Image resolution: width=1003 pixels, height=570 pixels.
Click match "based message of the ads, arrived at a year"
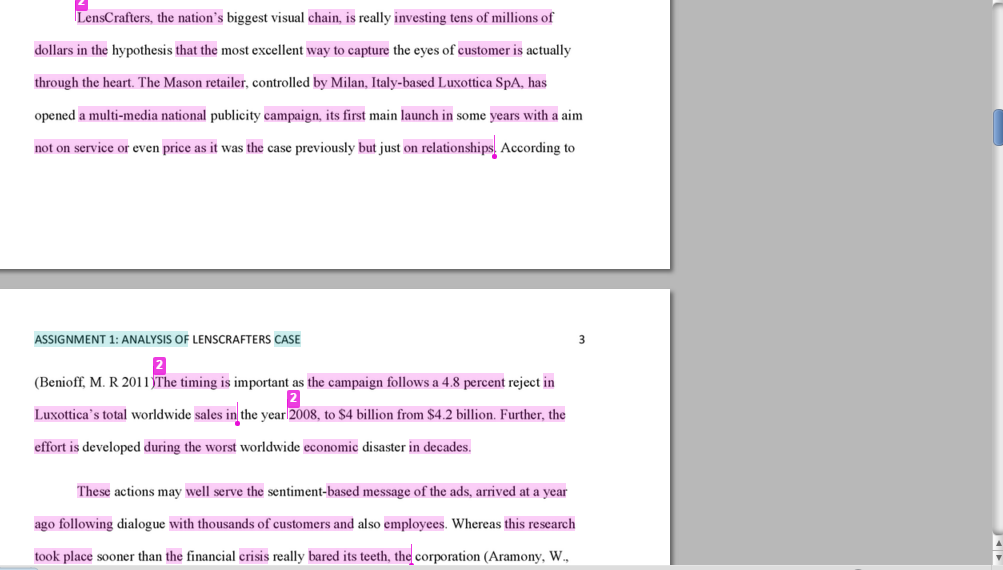[447, 491]
